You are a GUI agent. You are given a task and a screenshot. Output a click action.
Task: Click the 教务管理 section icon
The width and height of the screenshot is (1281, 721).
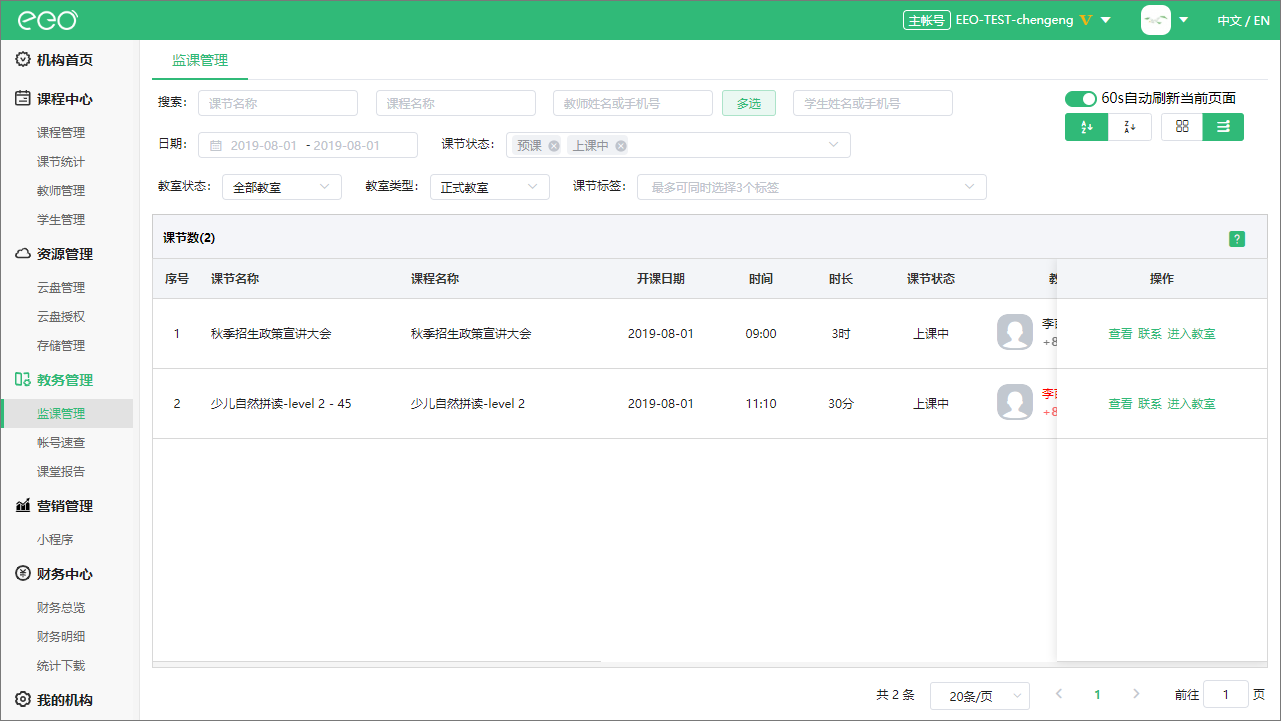tap(23, 380)
